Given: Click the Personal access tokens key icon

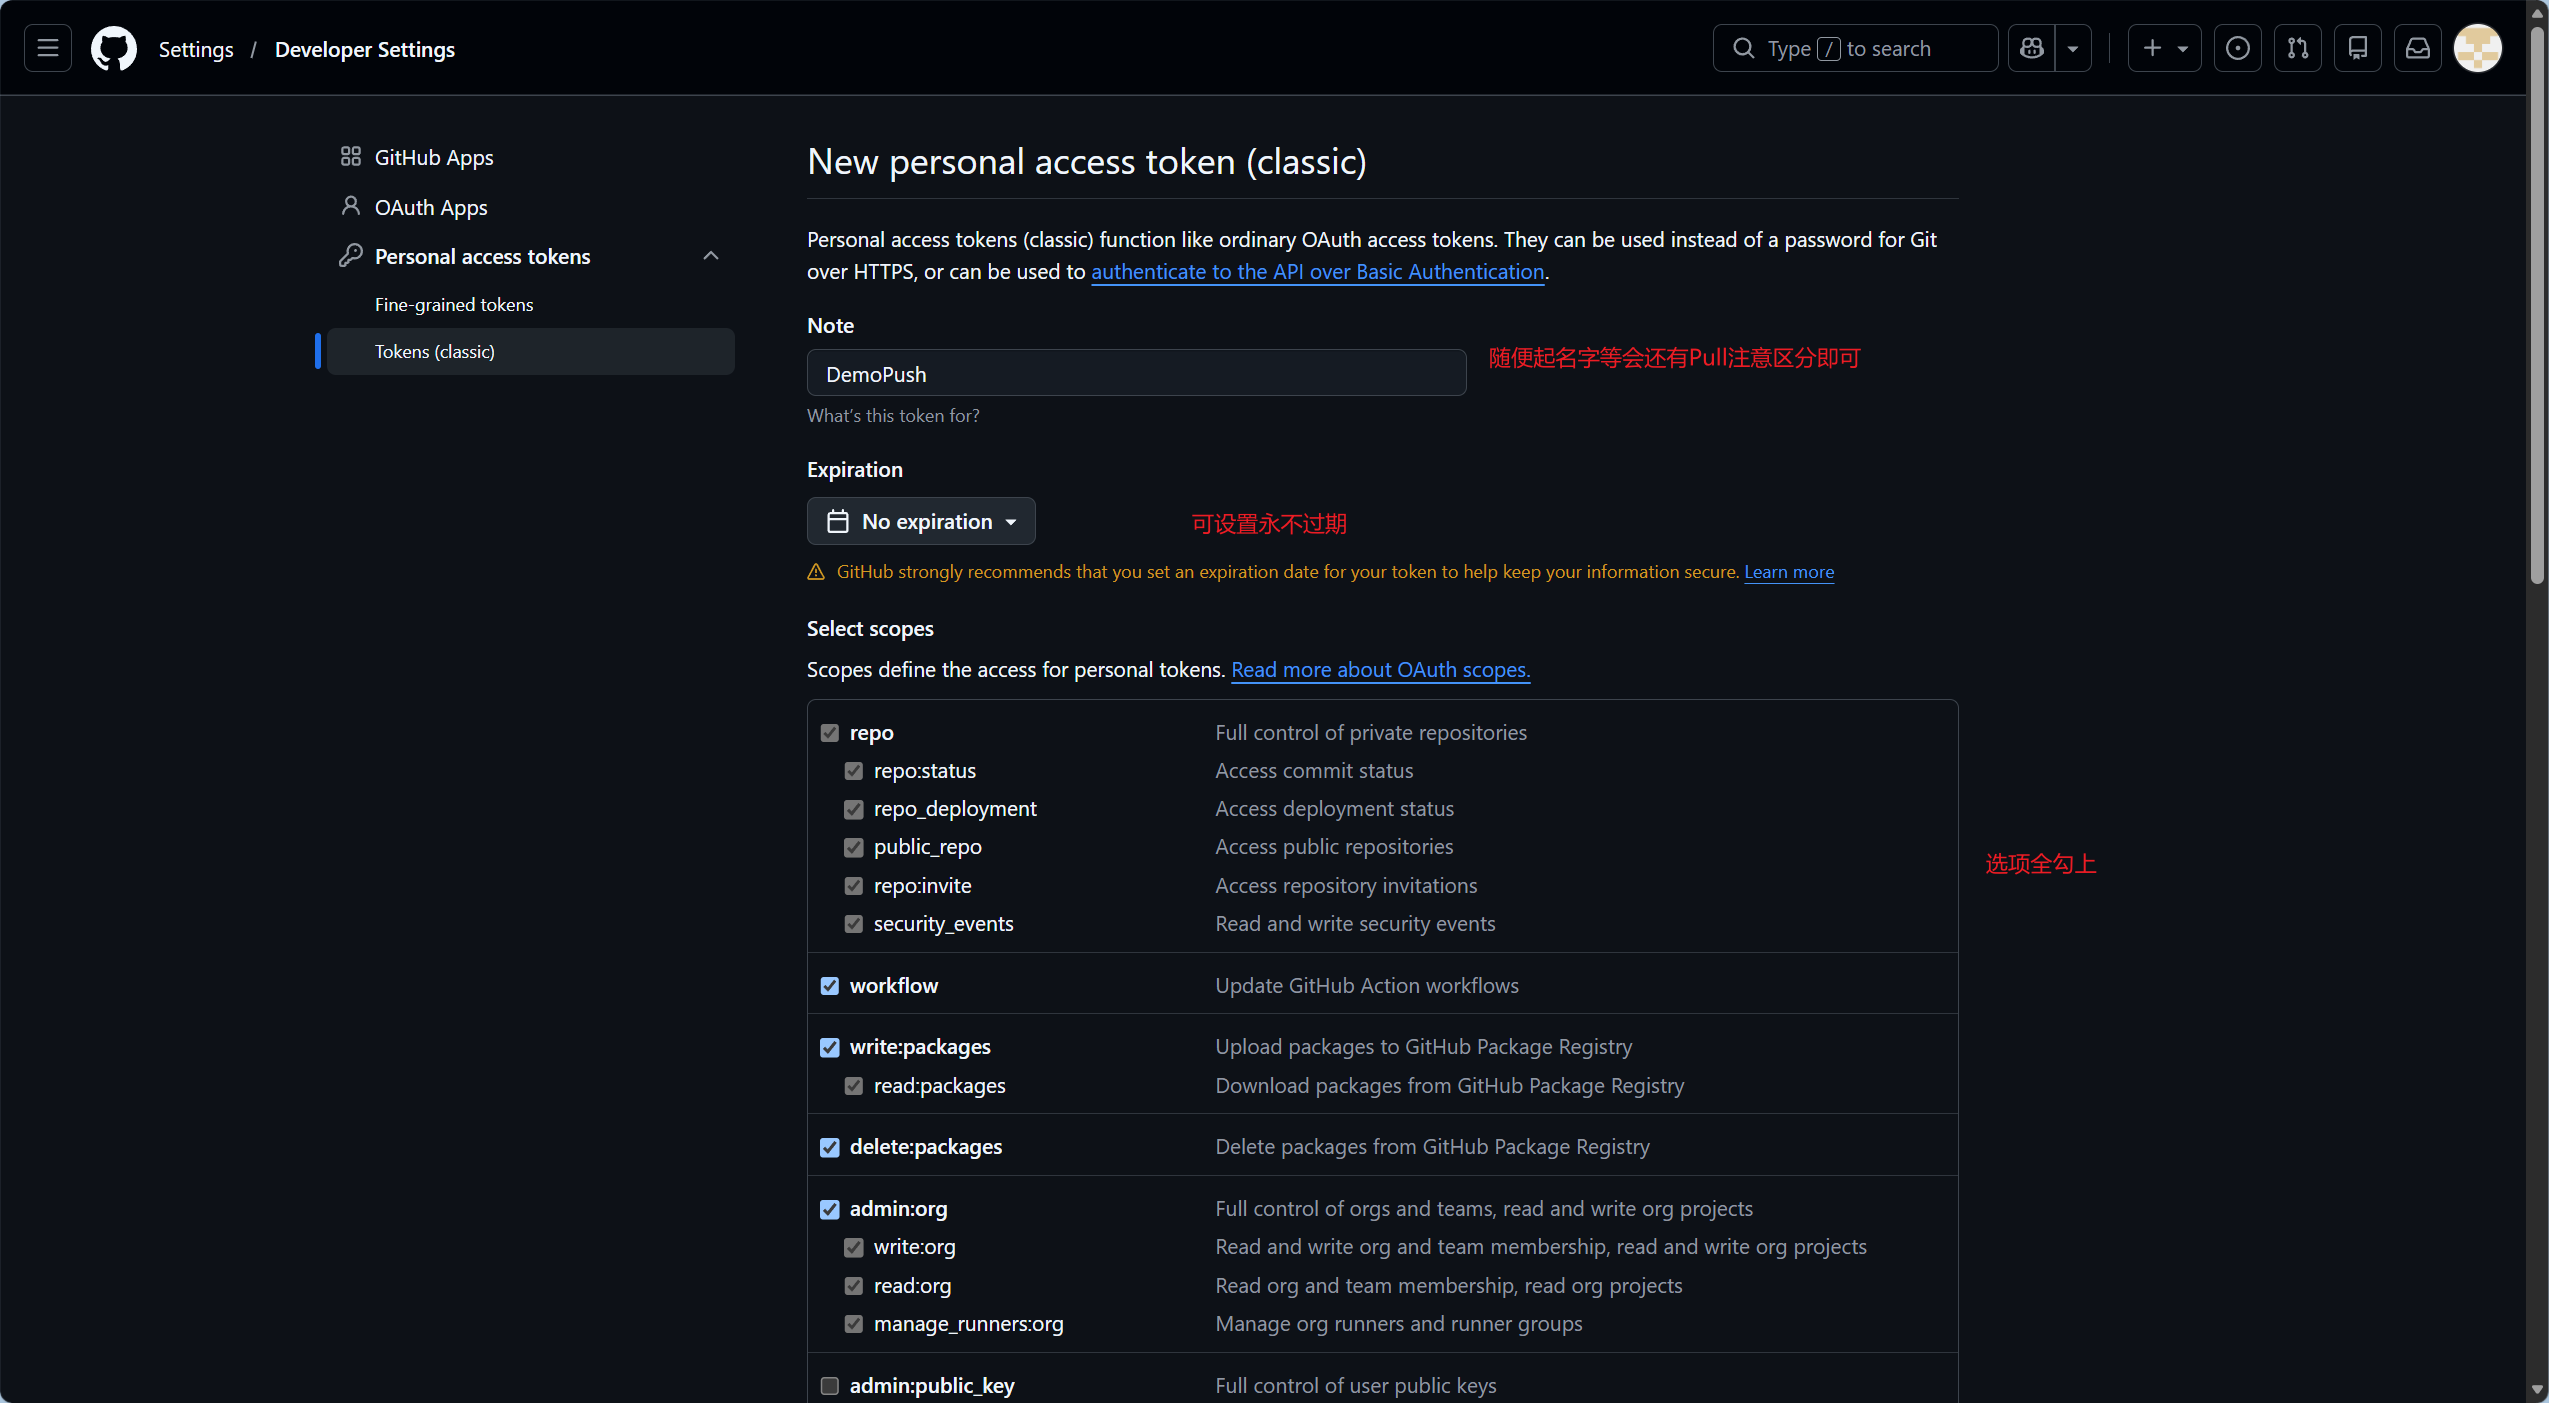Looking at the screenshot, I should (350, 256).
